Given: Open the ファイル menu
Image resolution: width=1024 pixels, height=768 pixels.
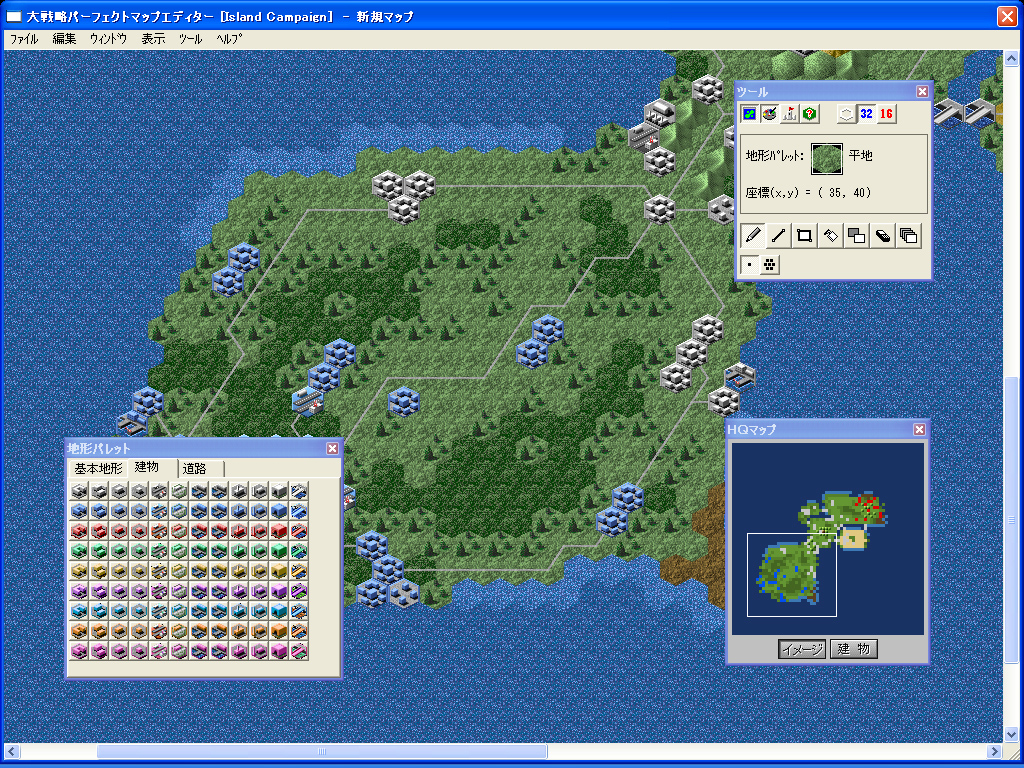Looking at the screenshot, I should coord(24,39).
